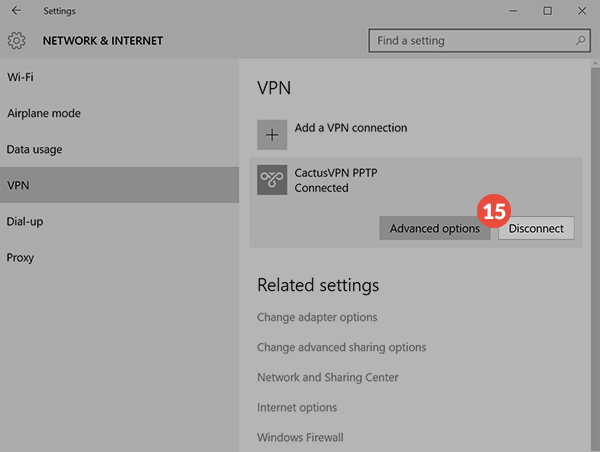Click the CactusVPN PPTP Connected text
Viewport: 600px width, 452px height.
pyautogui.click(x=336, y=180)
